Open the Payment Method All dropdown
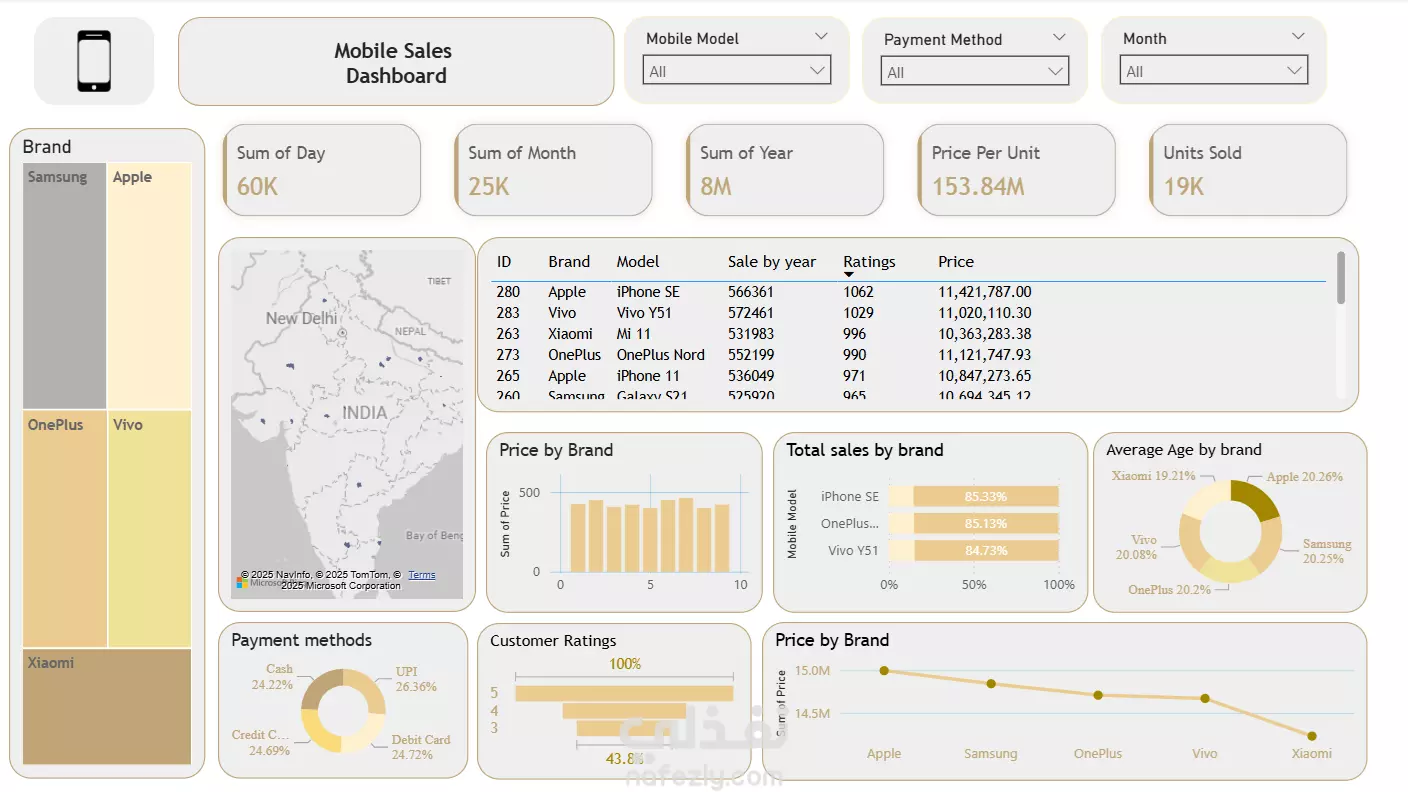 (975, 72)
